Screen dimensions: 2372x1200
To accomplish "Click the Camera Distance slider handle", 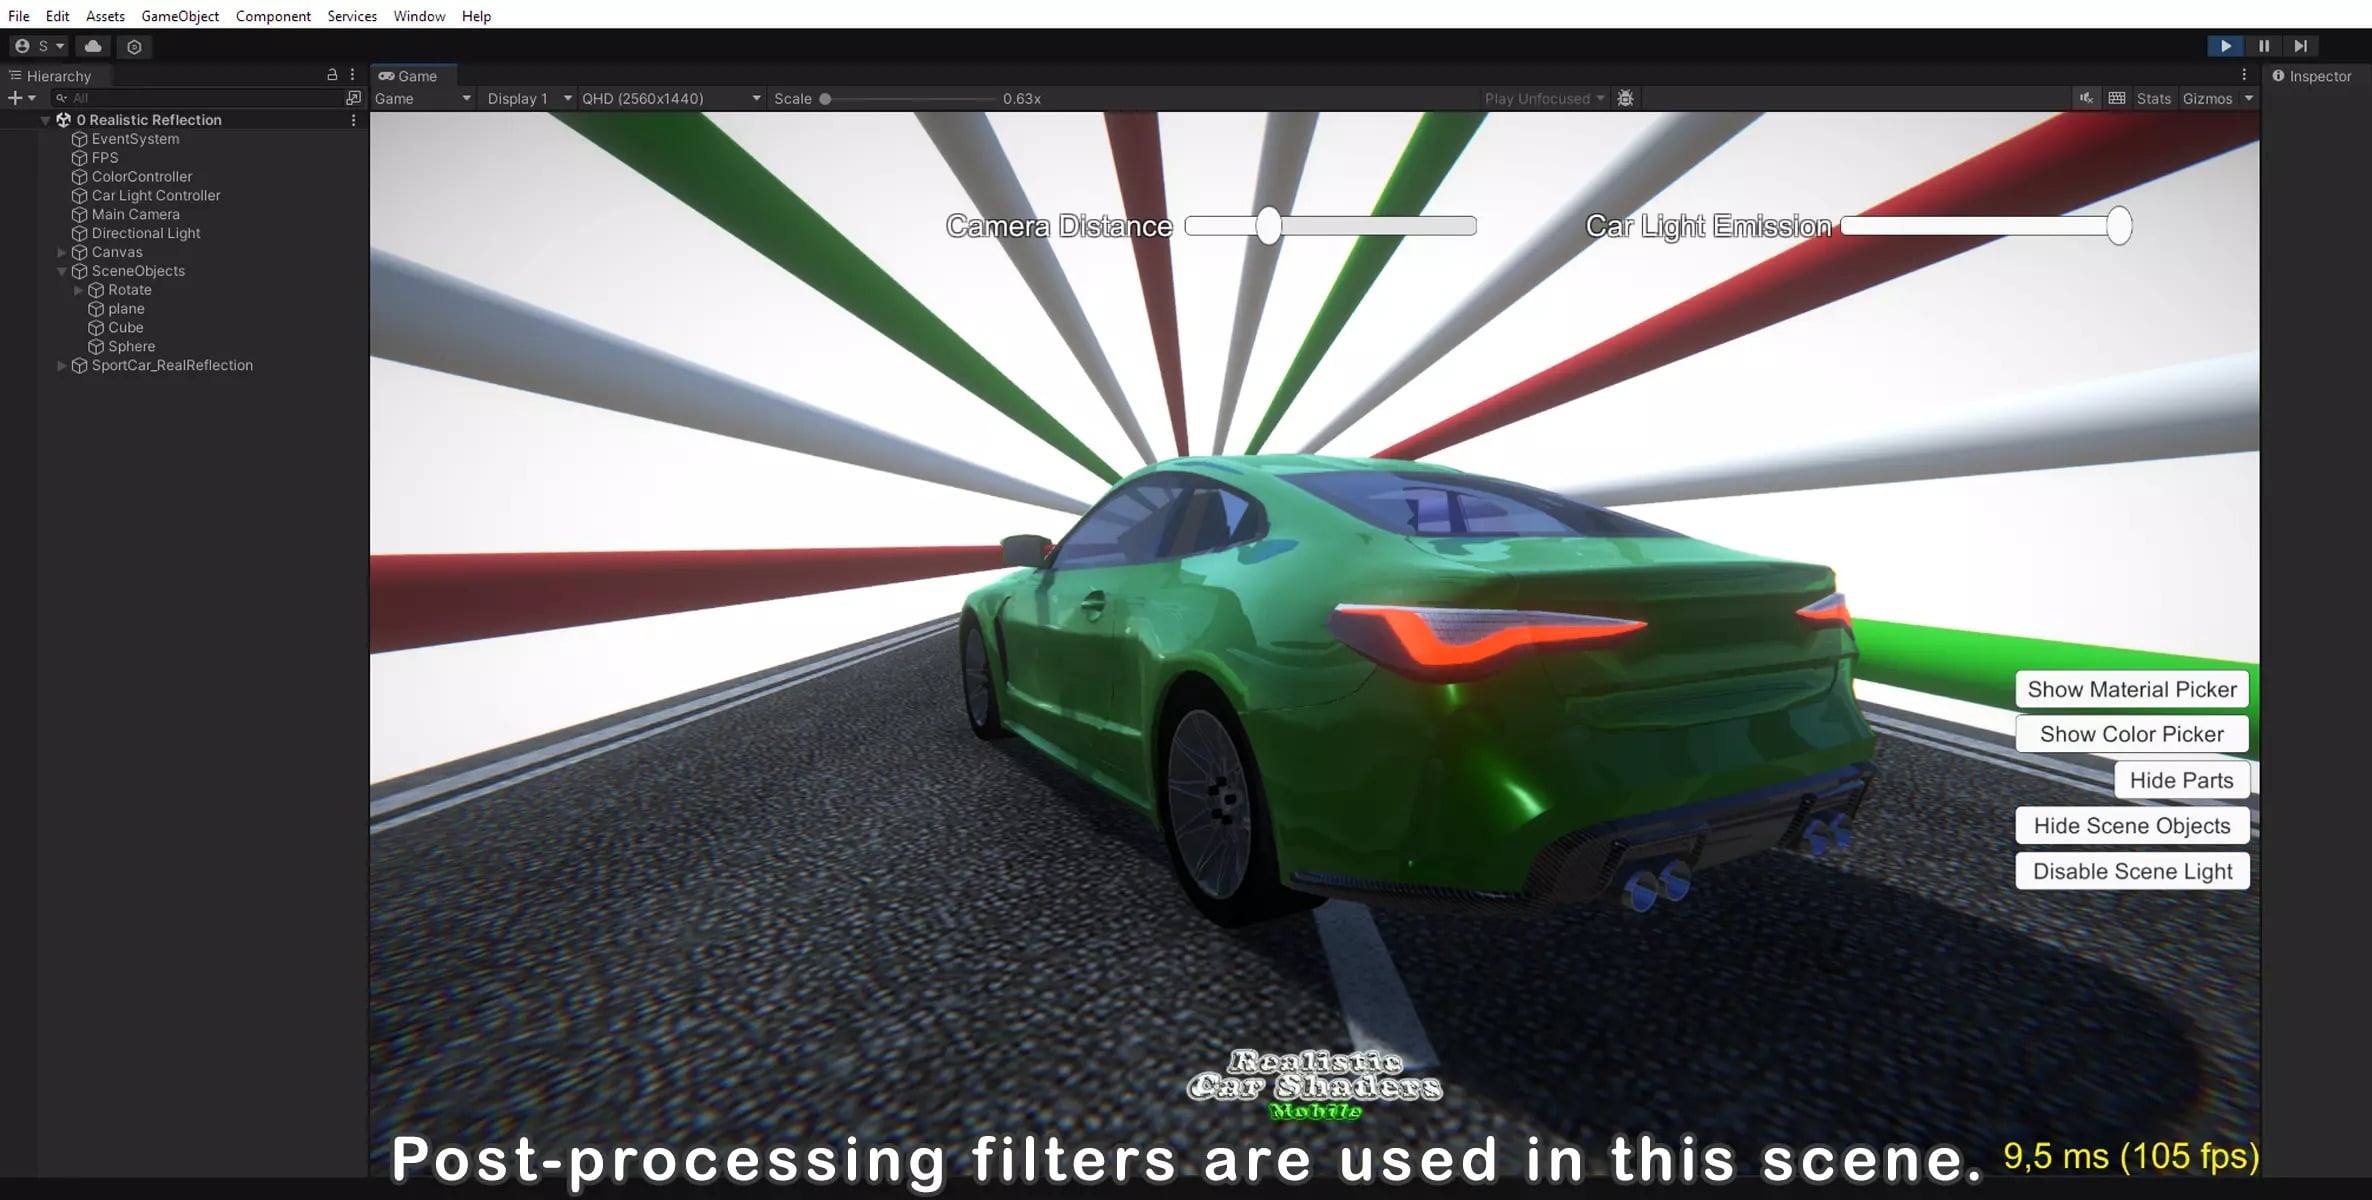I will 1268,226.
